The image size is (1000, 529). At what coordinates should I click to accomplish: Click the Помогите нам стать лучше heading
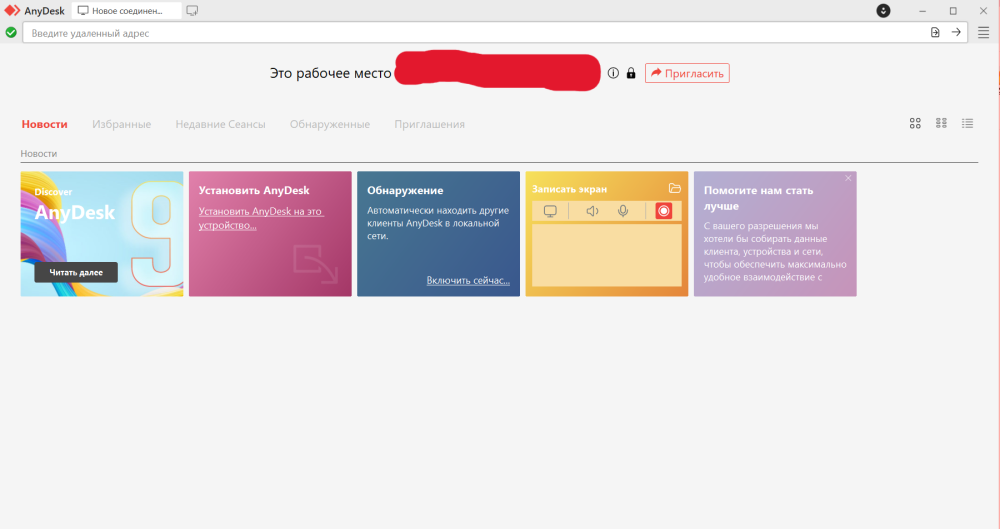pos(758,198)
